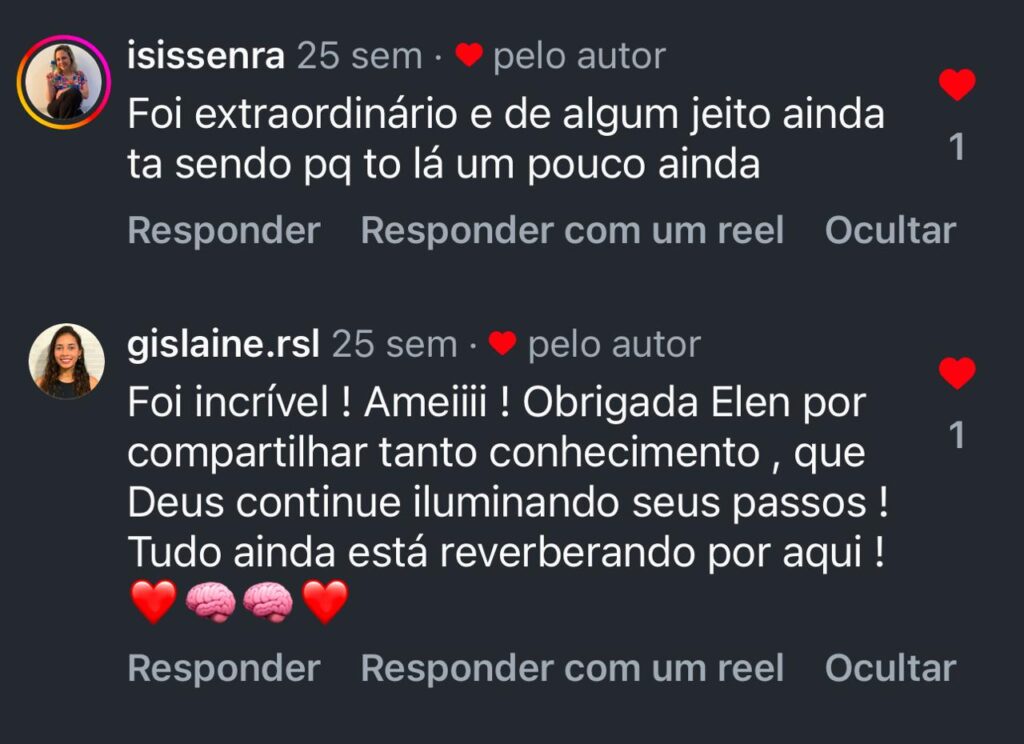Click the first brain emoji in gislaine.rsl's comment
Image resolution: width=1024 pixels, height=744 pixels.
[x=211, y=602]
